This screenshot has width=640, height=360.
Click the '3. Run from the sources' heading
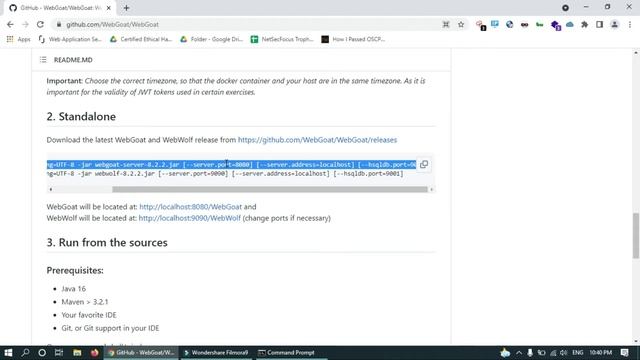[x=107, y=242]
